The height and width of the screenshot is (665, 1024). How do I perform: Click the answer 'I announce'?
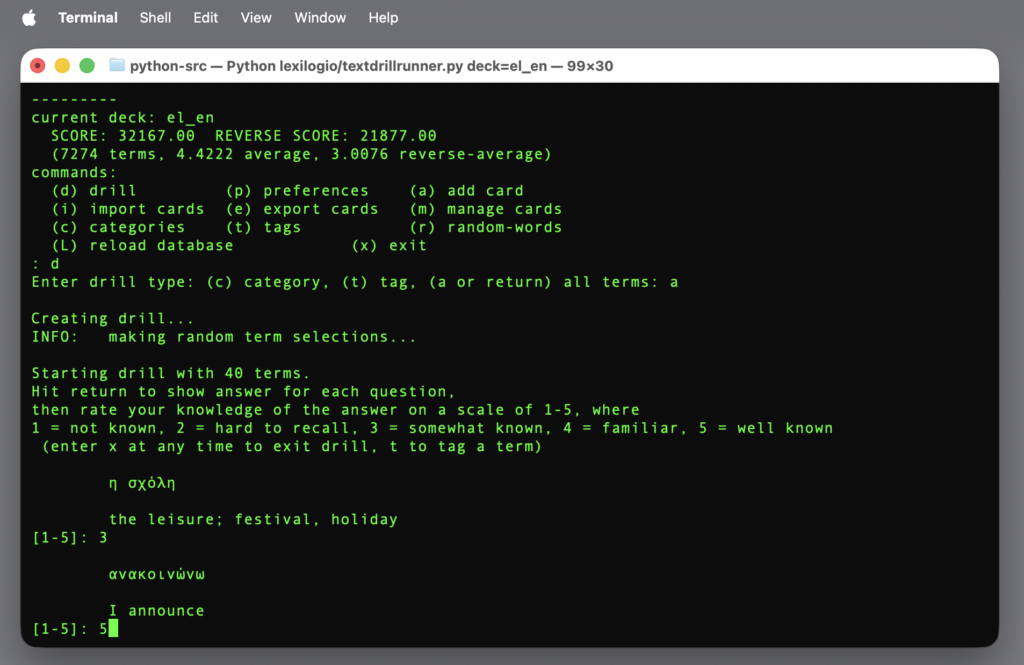pos(157,611)
